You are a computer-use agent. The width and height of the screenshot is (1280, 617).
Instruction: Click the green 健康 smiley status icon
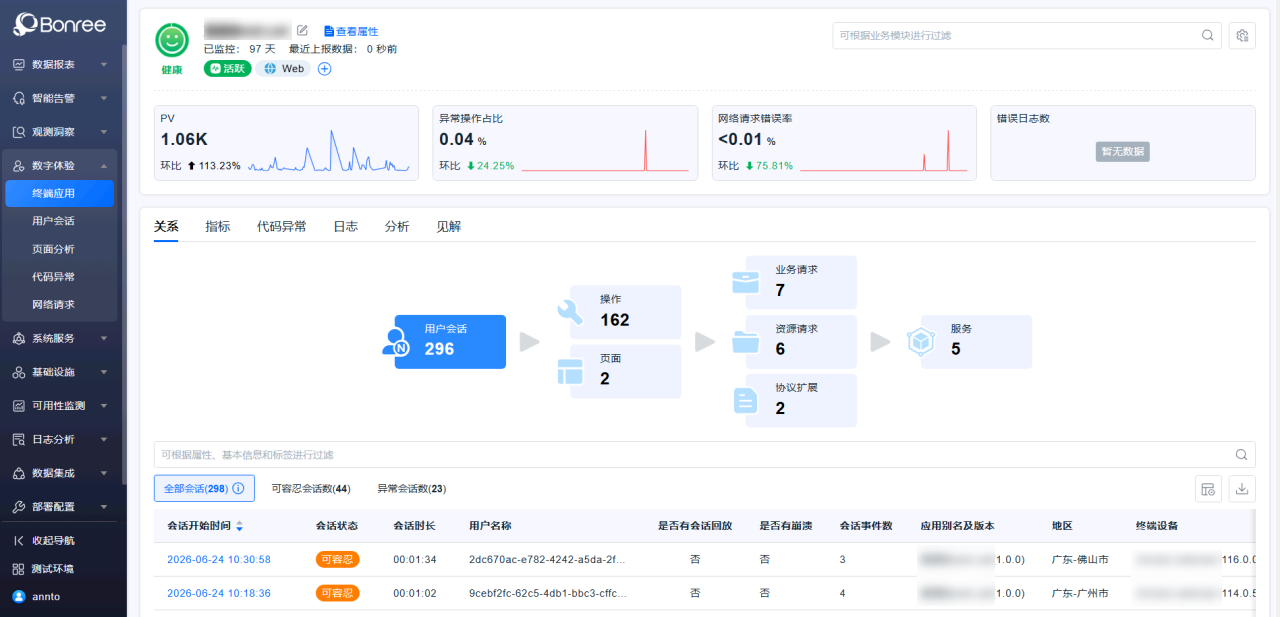(172, 40)
